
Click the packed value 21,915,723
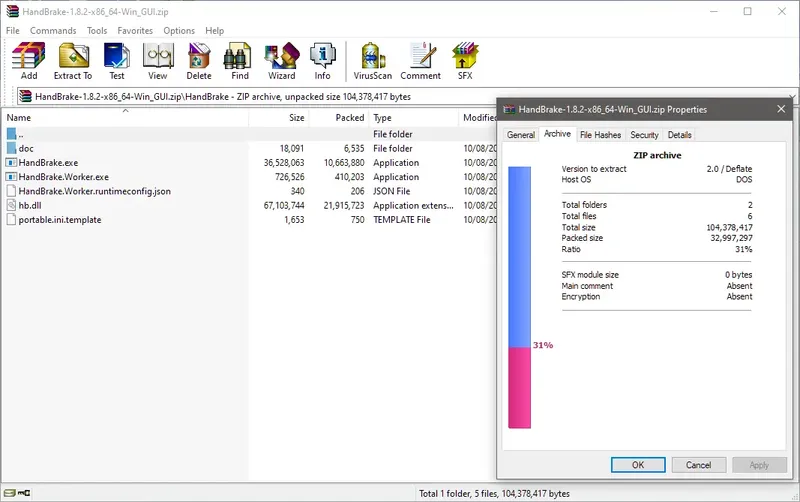click(344, 206)
